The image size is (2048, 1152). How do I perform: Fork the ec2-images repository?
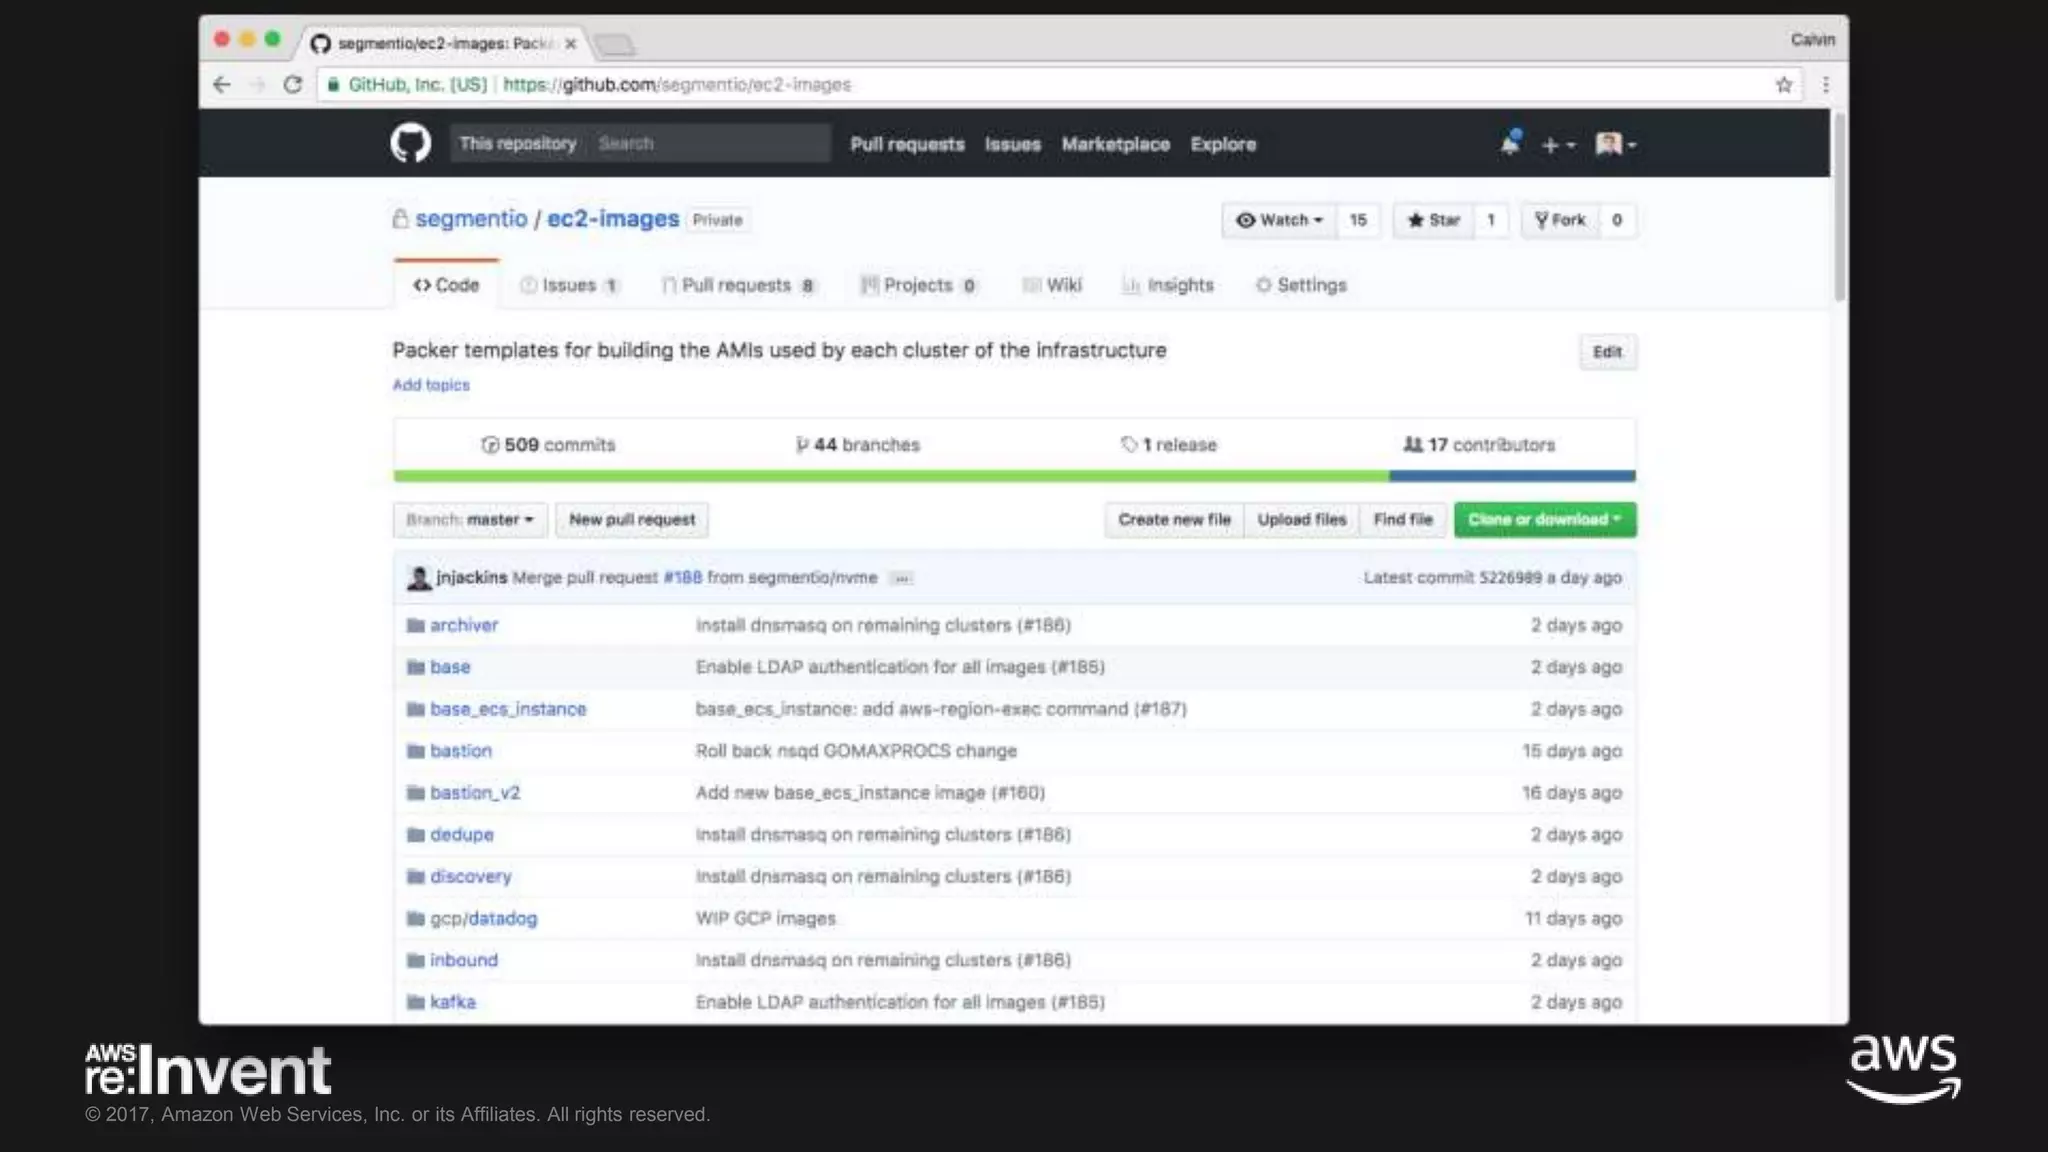(1560, 220)
